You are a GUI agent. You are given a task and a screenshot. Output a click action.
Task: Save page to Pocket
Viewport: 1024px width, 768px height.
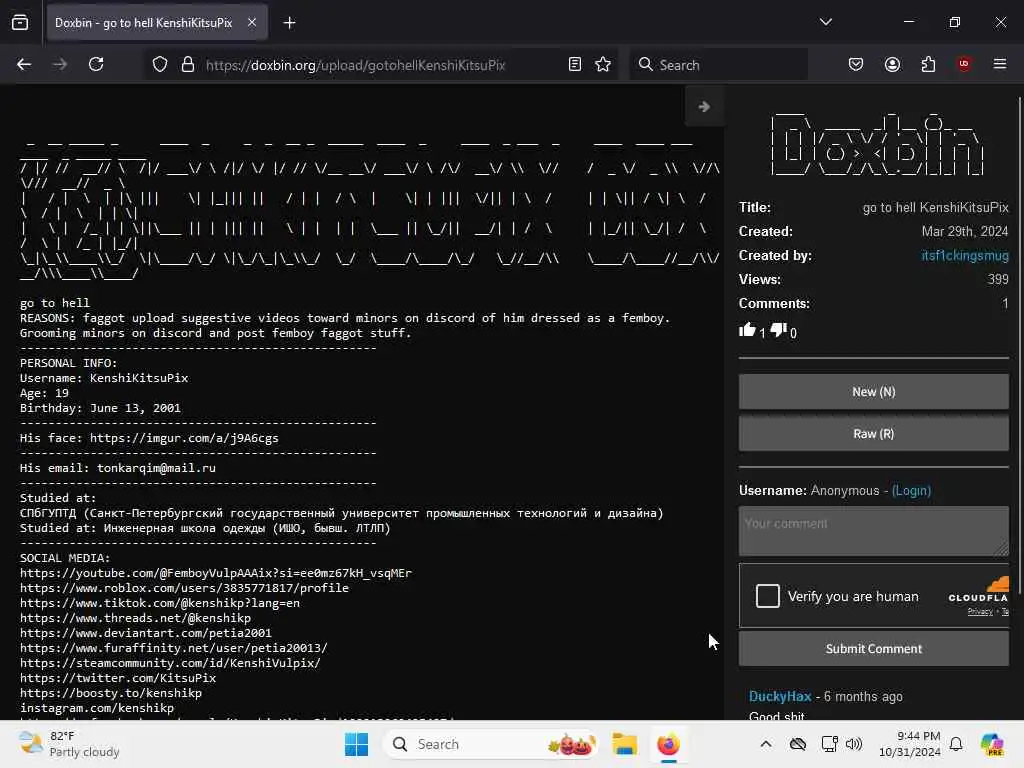pos(856,64)
